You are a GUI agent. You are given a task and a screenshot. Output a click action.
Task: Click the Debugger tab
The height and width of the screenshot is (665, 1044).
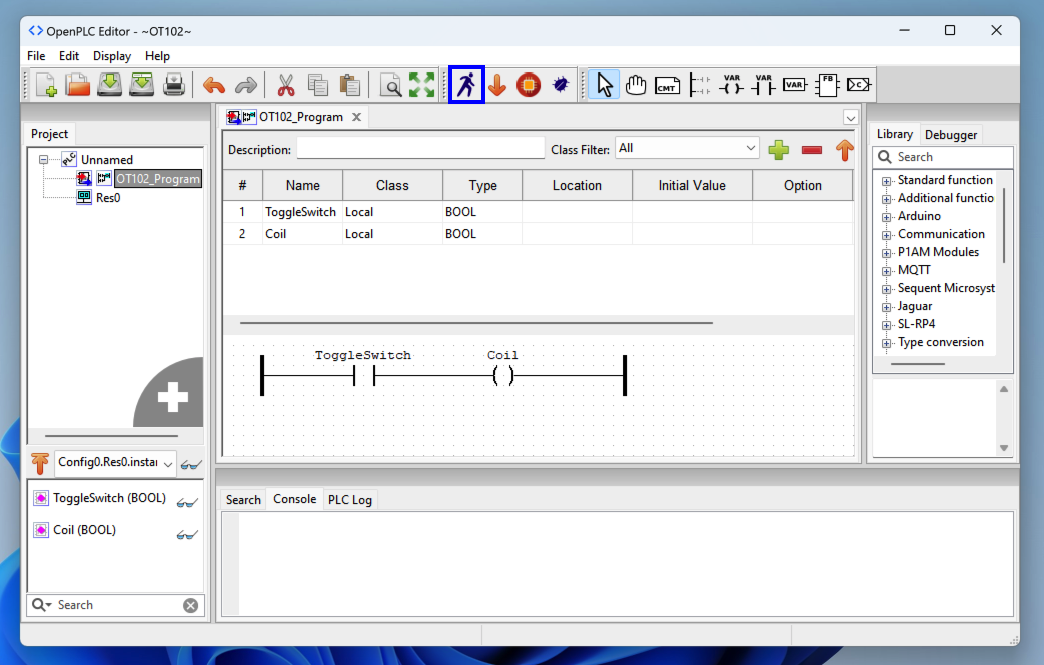[x=950, y=135]
